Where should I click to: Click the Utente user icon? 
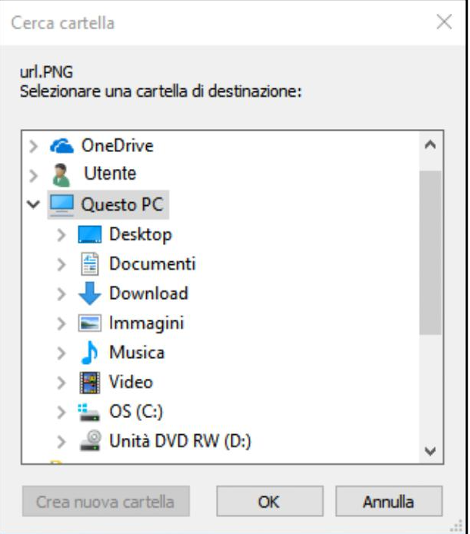[61, 175]
